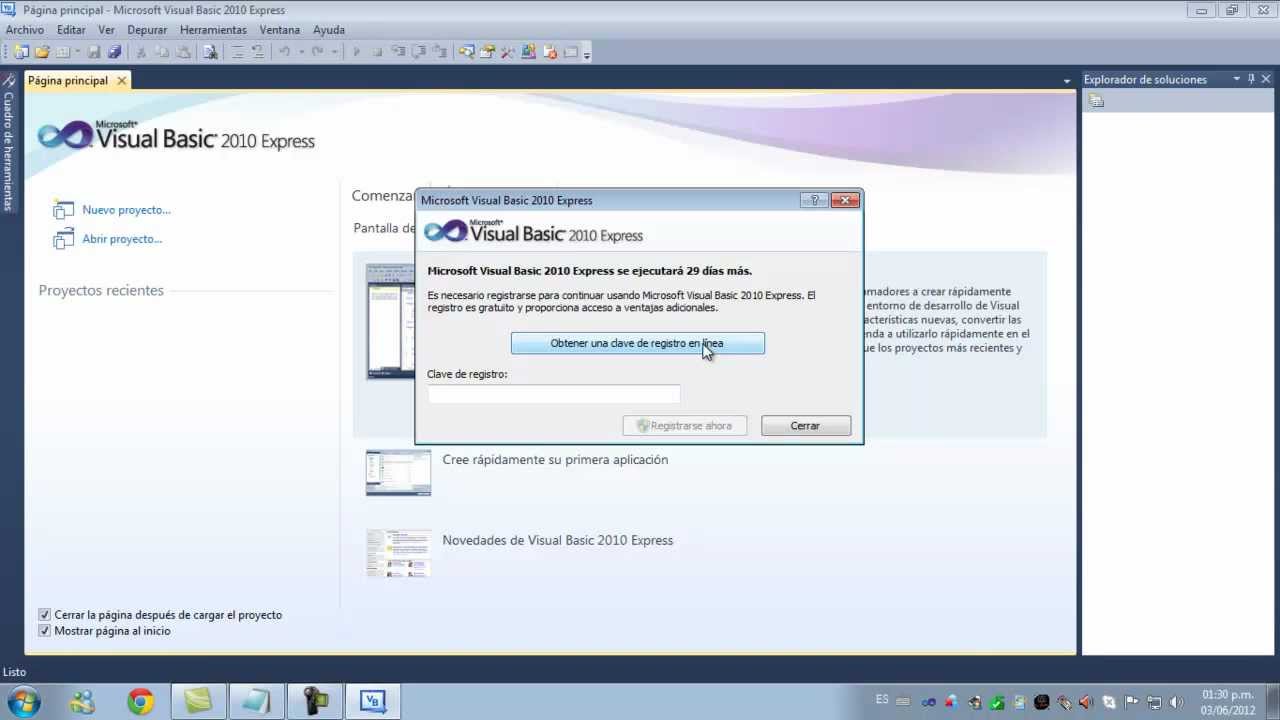Click the thumbnail beside 'Novedades de Visual Basic'
1280x720 pixels.
click(x=398, y=553)
